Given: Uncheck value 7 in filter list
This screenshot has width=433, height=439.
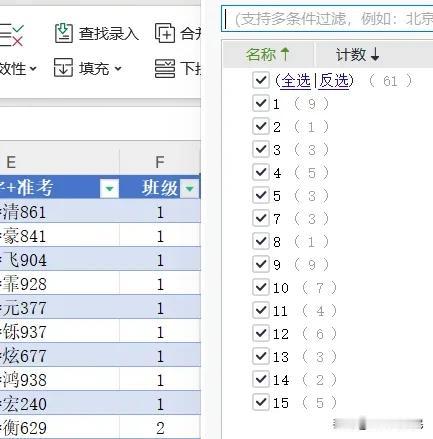Looking at the screenshot, I should [x=261, y=218].
